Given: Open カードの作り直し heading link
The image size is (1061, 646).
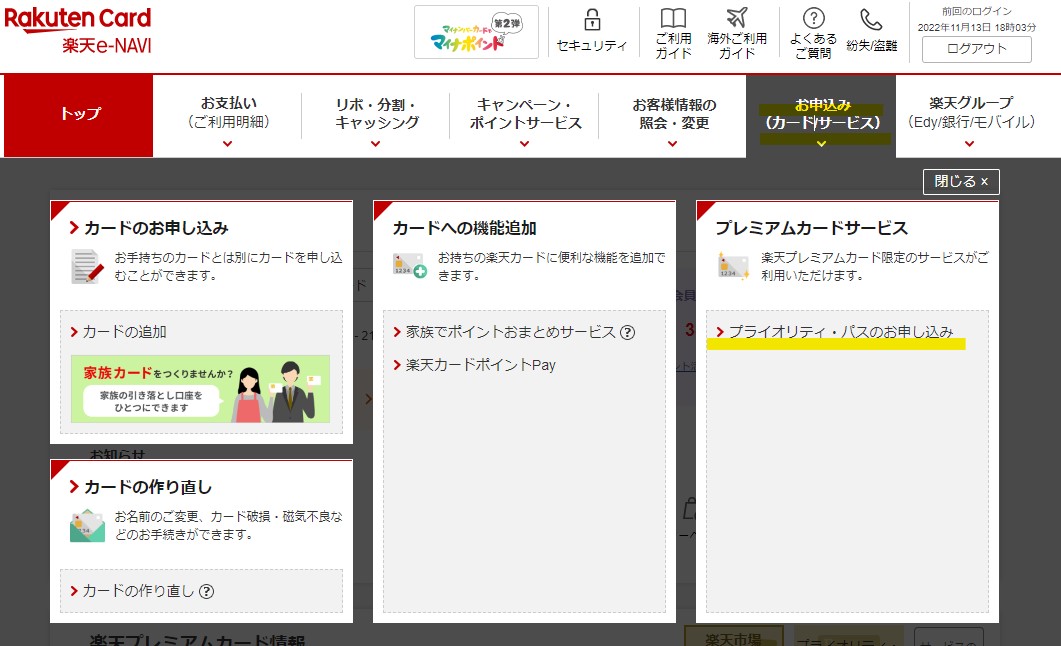Looking at the screenshot, I should (x=141, y=487).
